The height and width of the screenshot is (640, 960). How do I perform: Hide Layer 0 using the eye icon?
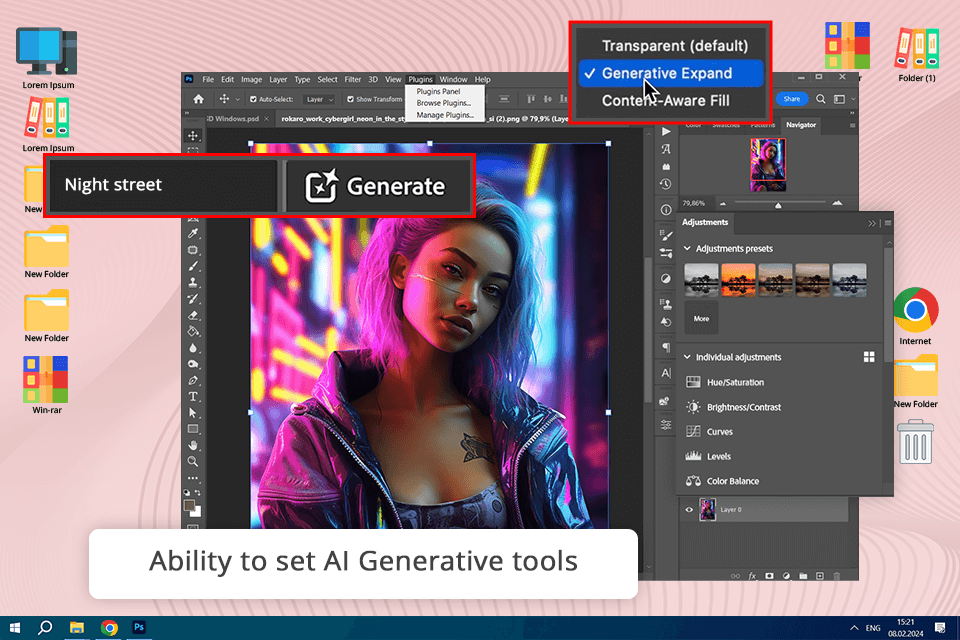pyautogui.click(x=688, y=510)
